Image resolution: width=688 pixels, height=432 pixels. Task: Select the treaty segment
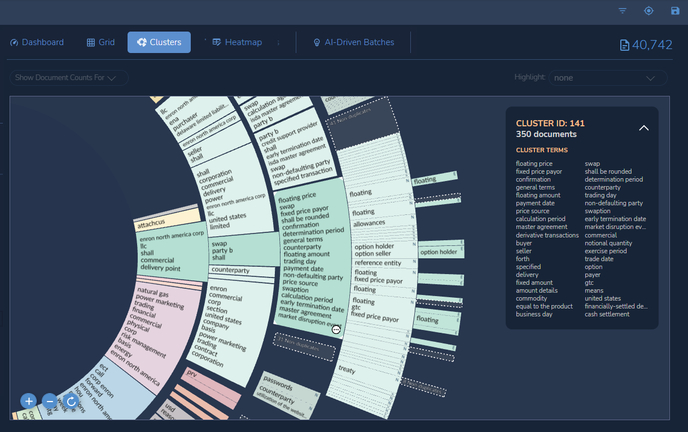coord(366,371)
